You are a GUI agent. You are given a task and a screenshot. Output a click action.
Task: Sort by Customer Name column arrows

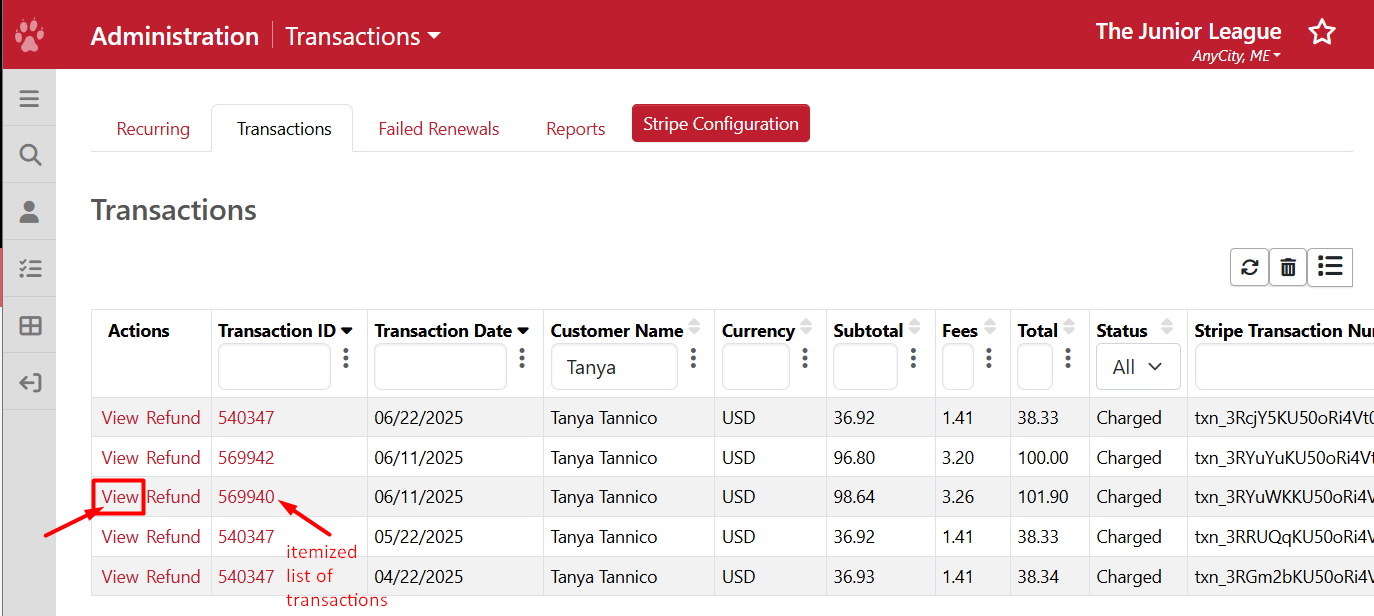[x=695, y=329]
